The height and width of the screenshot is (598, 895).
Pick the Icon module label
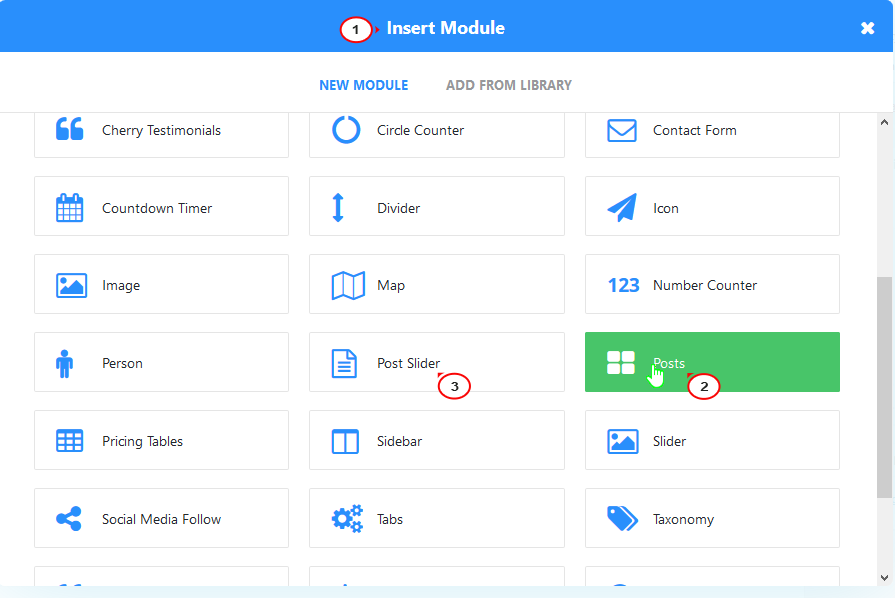pos(666,208)
